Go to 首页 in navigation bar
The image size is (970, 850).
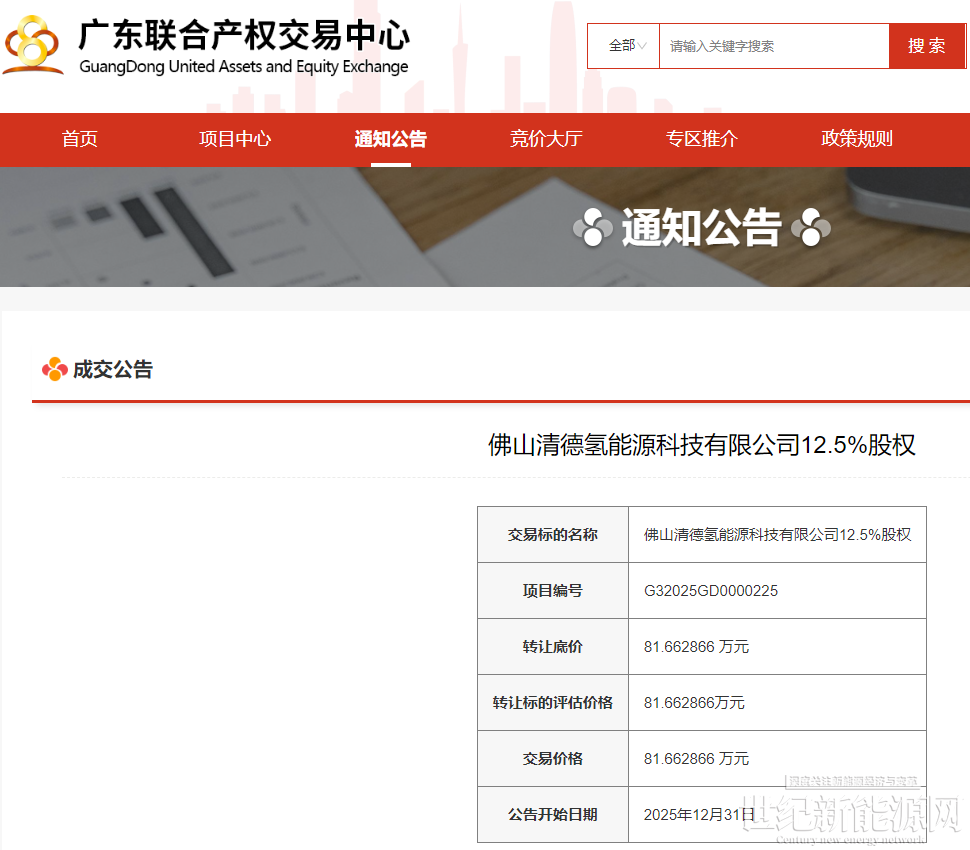pos(80,139)
